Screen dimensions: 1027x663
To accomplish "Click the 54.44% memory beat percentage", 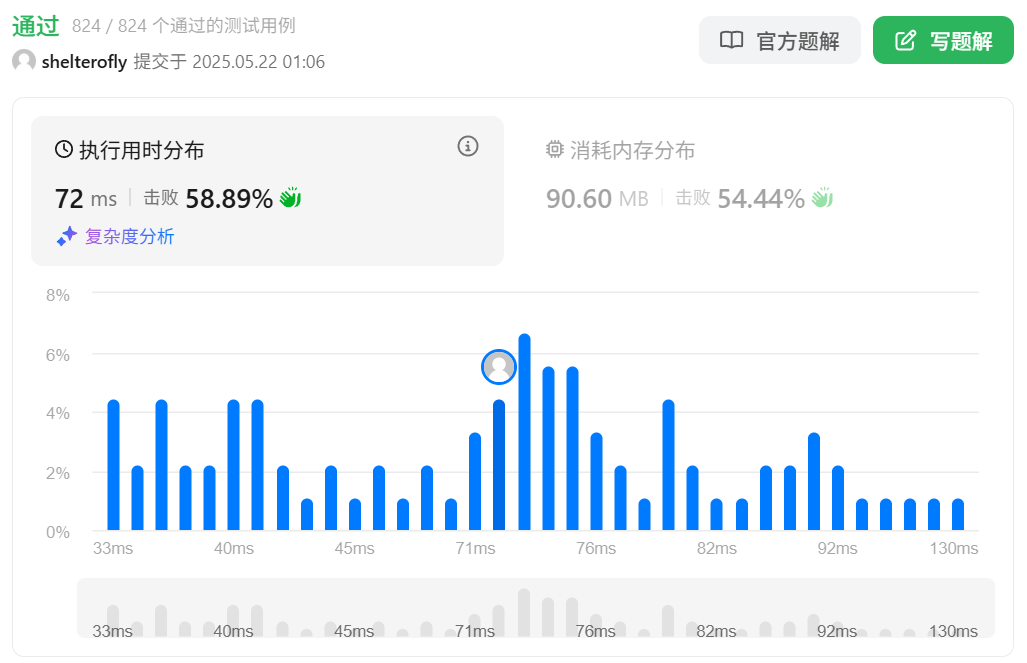I will (x=760, y=199).
